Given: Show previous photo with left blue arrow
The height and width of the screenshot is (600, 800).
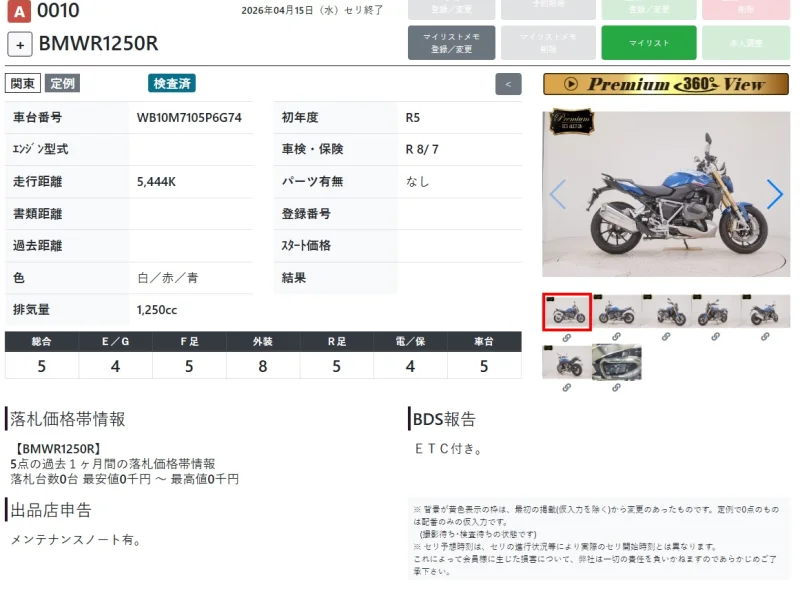Looking at the screenshot, I should click(x=557, y=194).
